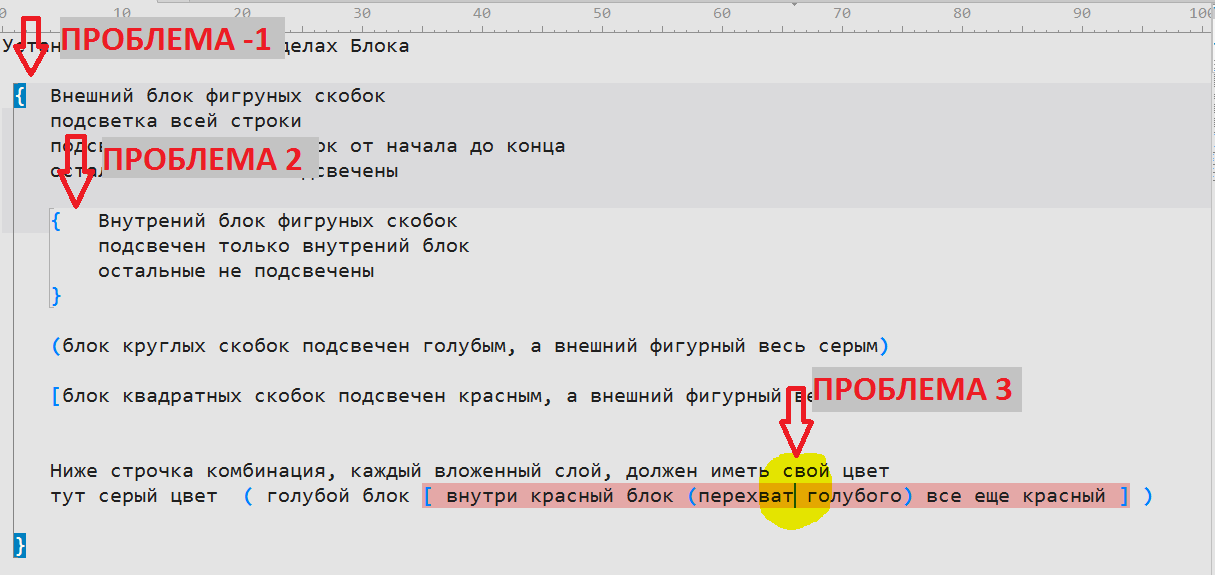
Task: Place cursor in line подсветка всей строки
Action: pyautogui.click(x=176, y=121)
